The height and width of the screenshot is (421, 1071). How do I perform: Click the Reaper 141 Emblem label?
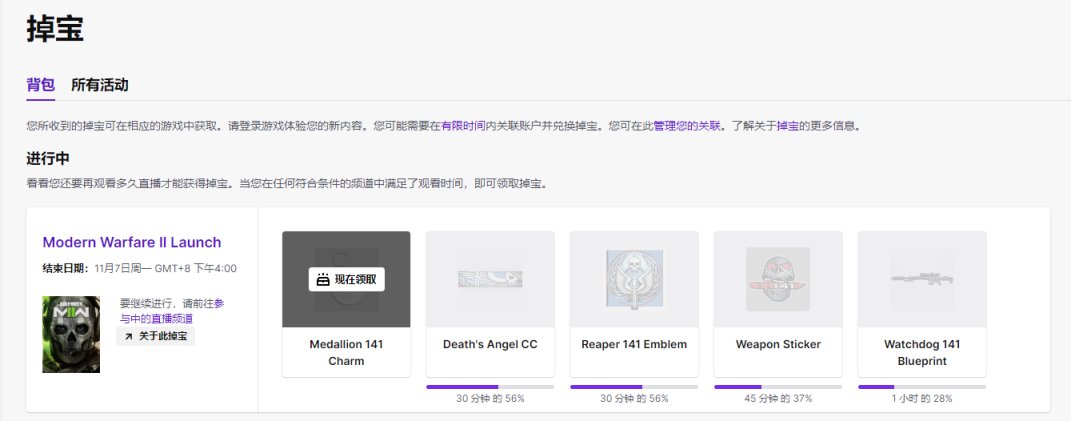(635, 344)
